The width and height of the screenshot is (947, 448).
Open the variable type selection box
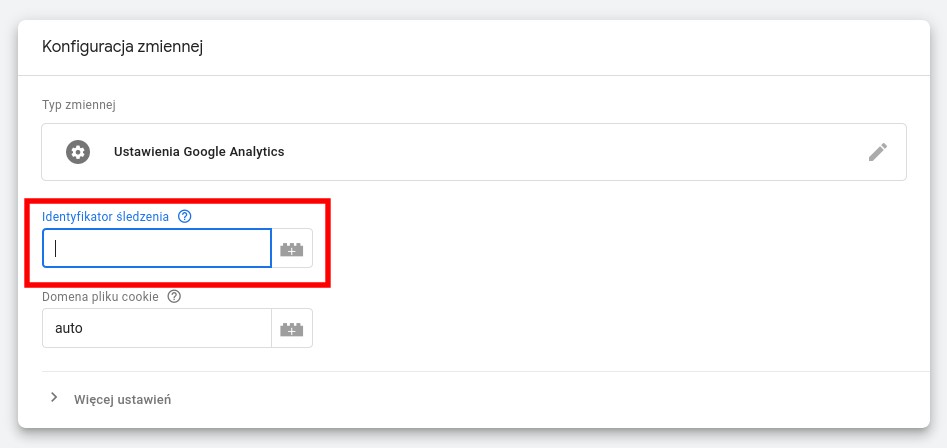474,152
